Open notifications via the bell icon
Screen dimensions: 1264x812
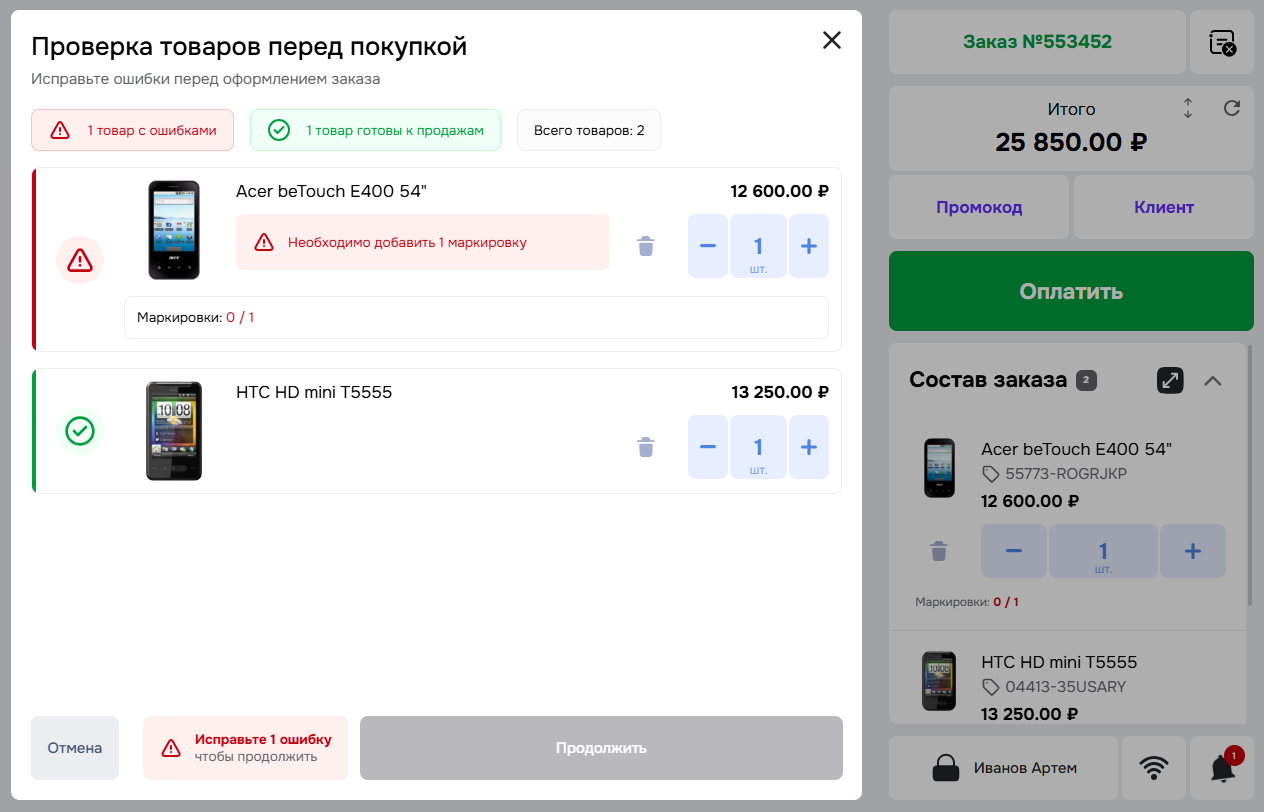coord(1222,768)
